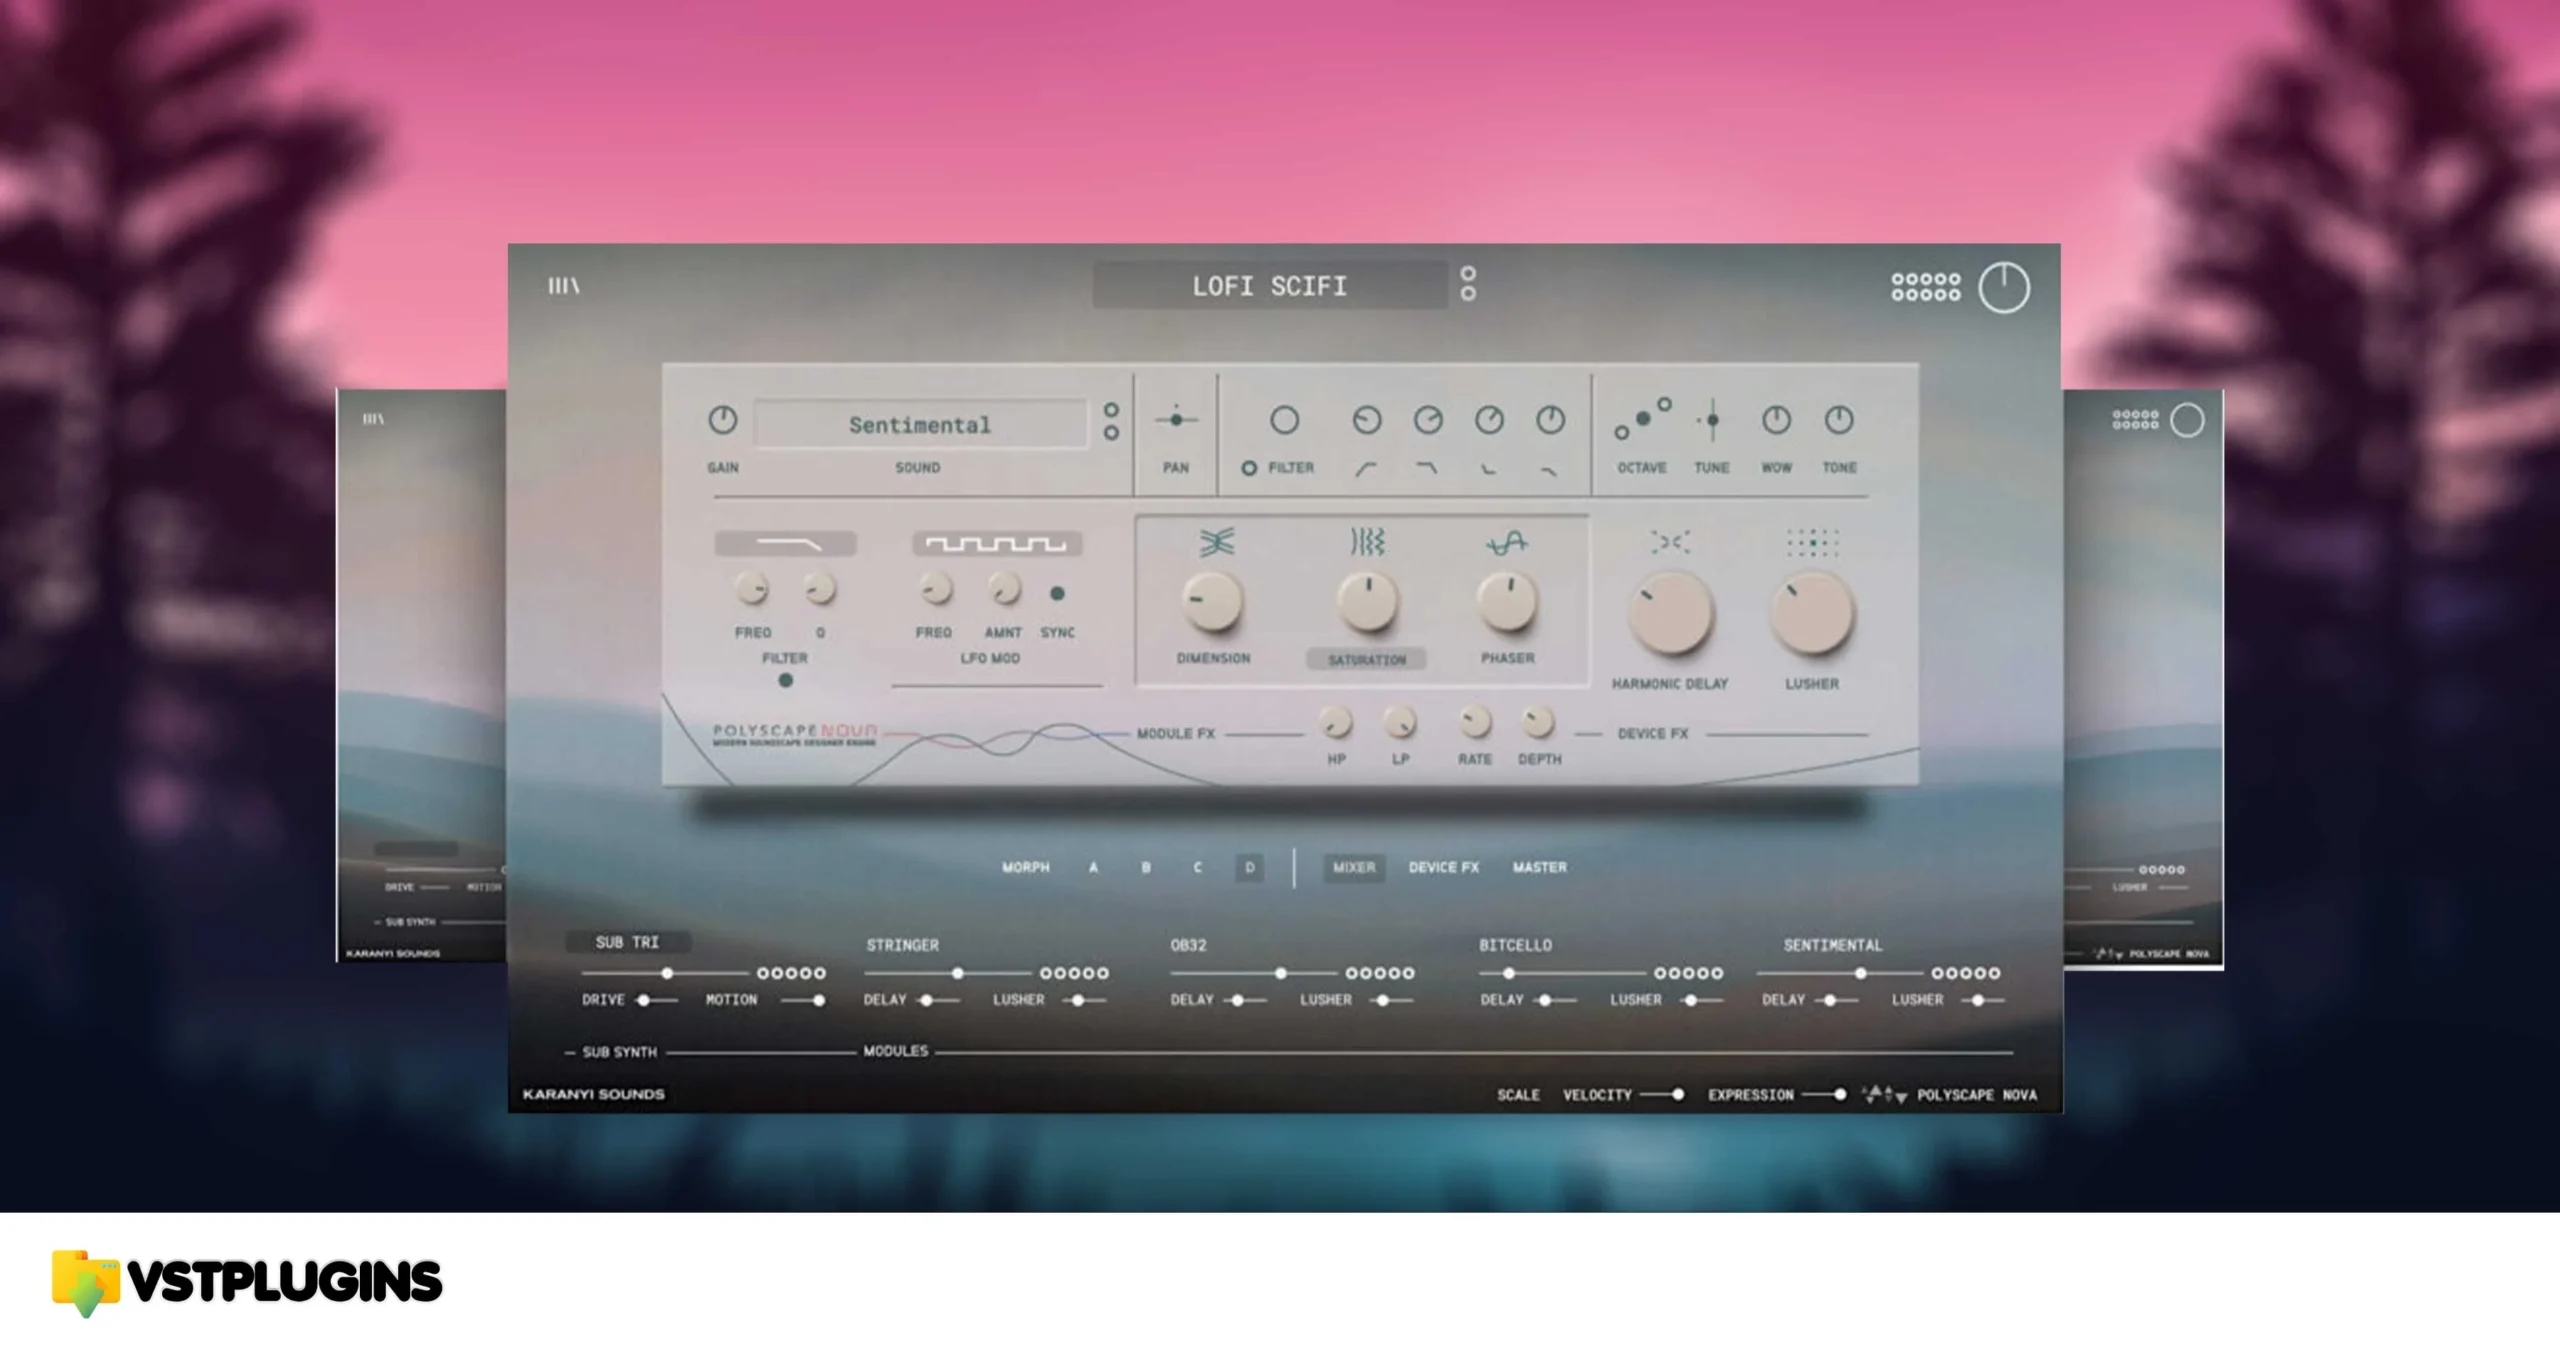Adjust the GAIN knob

(x=723, y=420)
